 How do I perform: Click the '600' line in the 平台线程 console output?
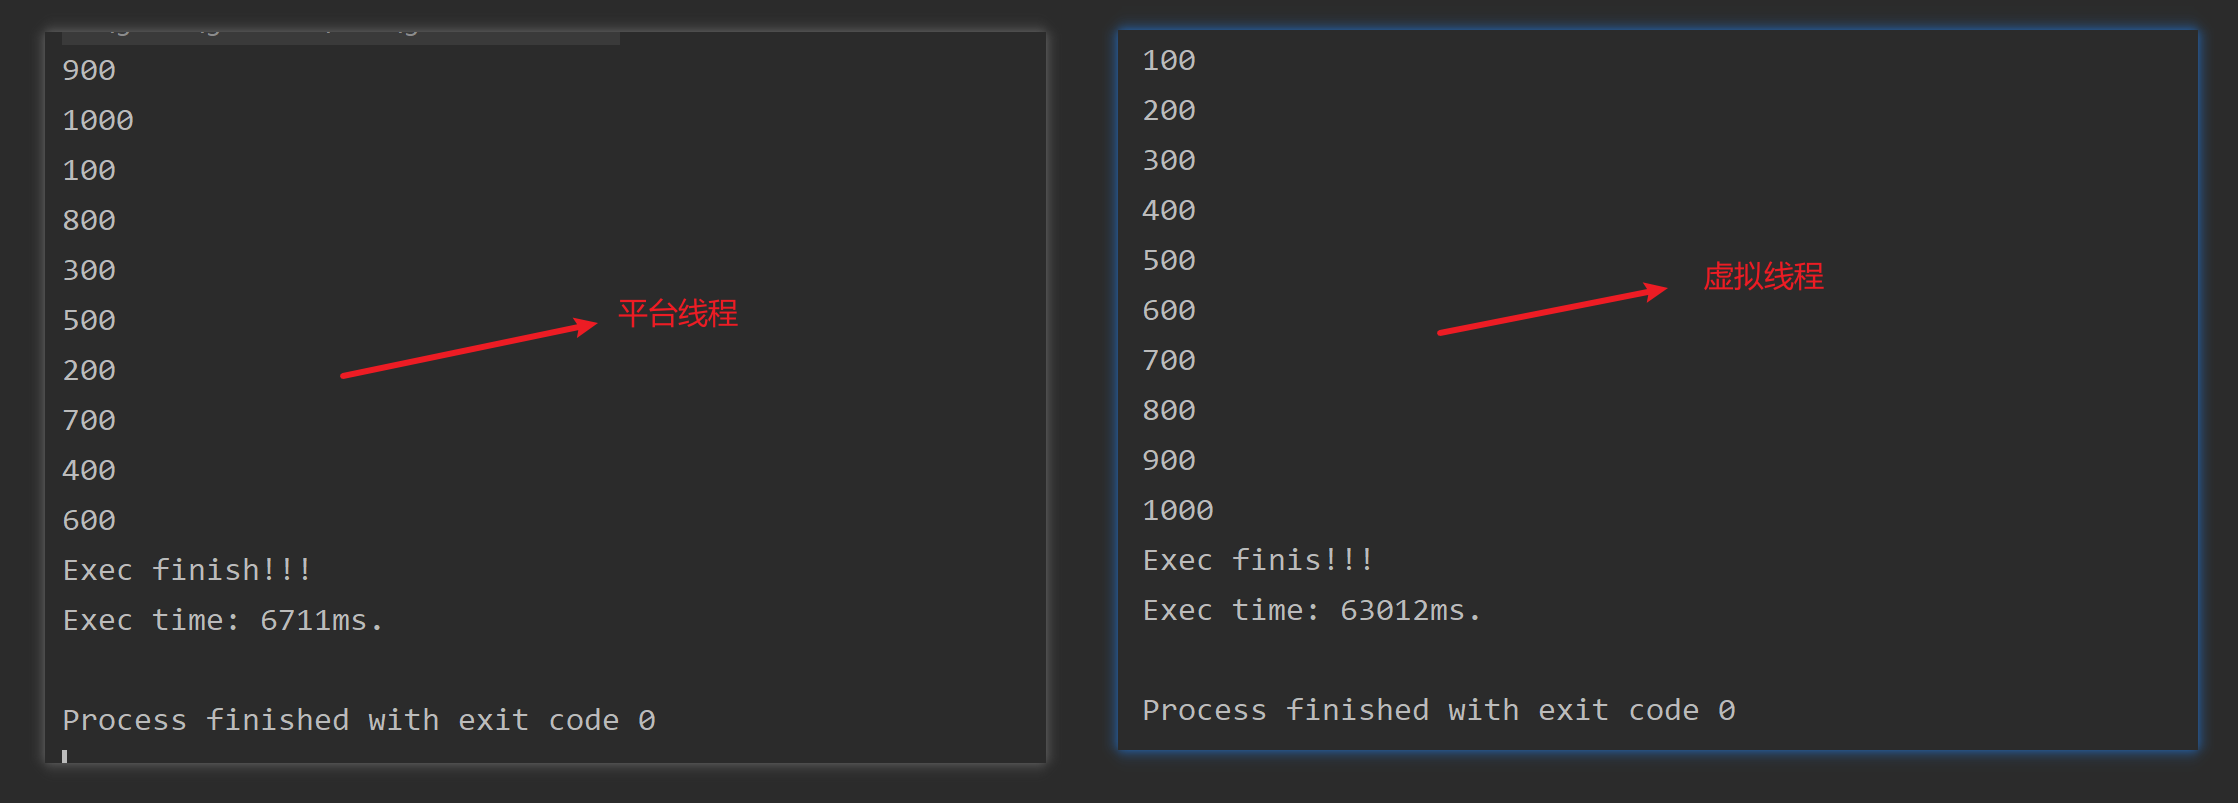(x=89, y=521)
